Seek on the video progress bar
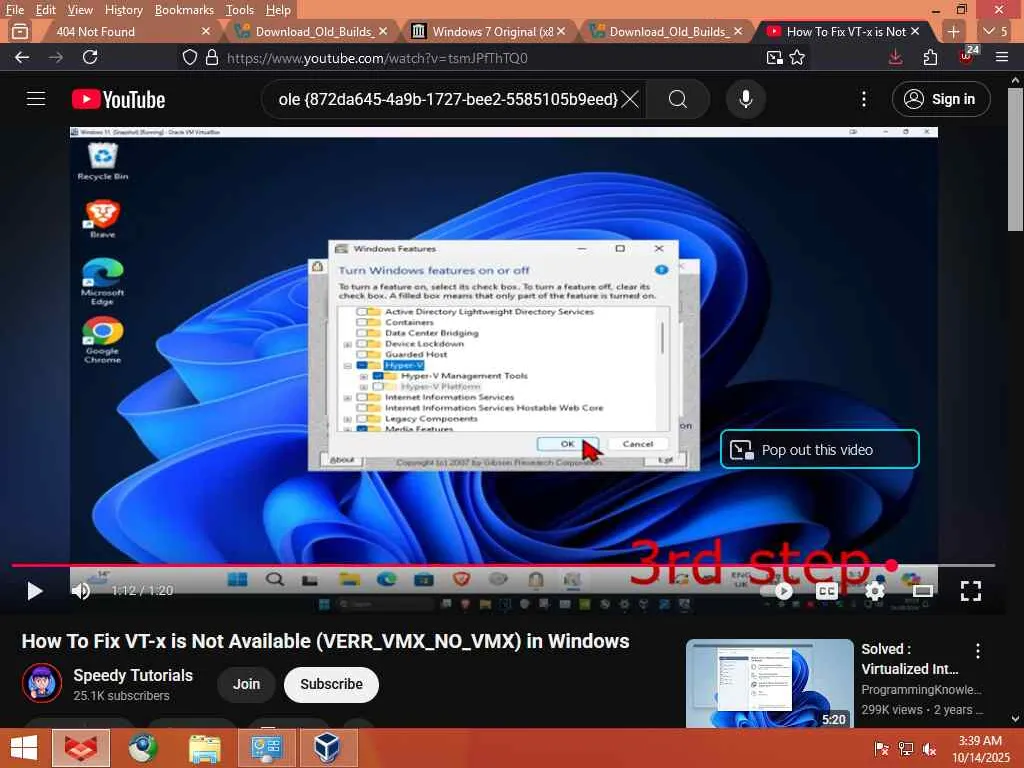This screenshot has height=768, width=1024. click(x=503, y=566)
